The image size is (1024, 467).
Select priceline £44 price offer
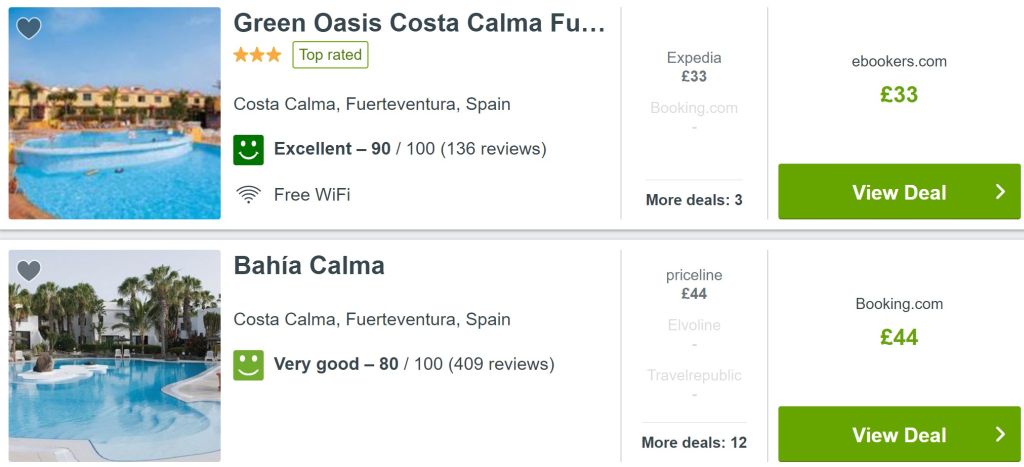694,284
